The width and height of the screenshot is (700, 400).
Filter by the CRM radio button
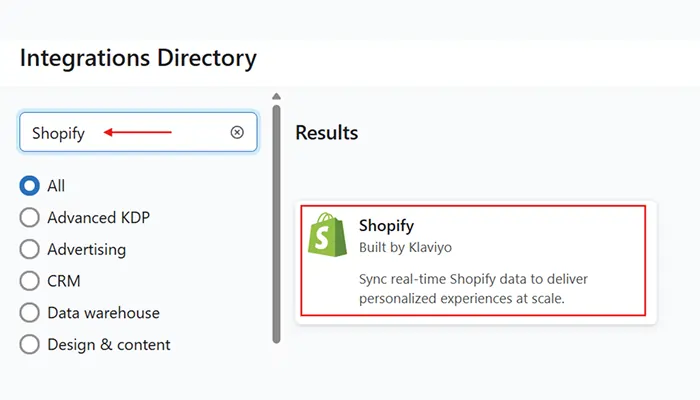click(x=30, y=281)
